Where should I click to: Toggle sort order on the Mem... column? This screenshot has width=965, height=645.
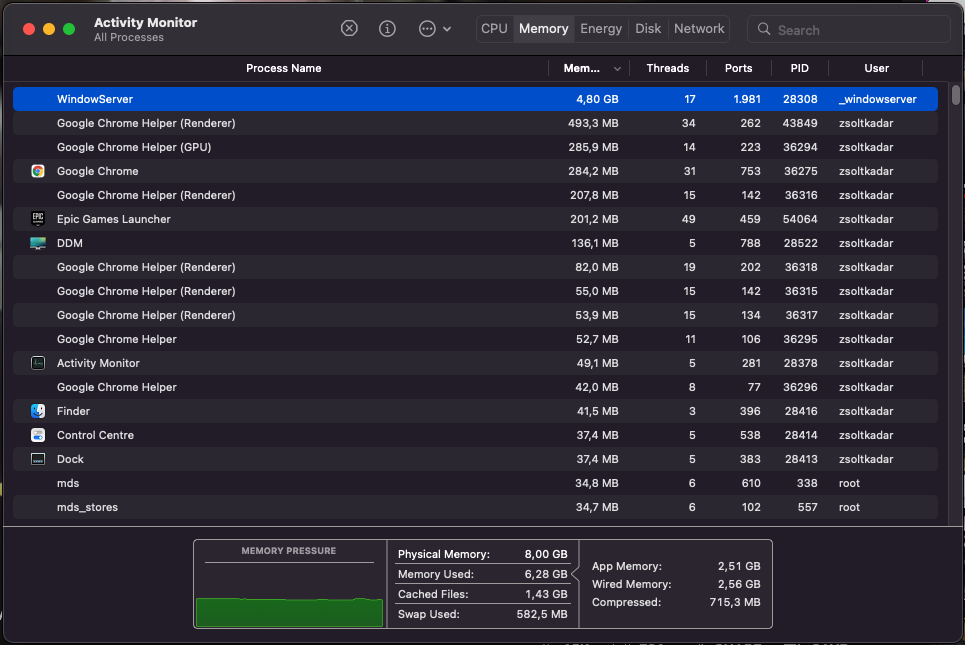[589, 68]
